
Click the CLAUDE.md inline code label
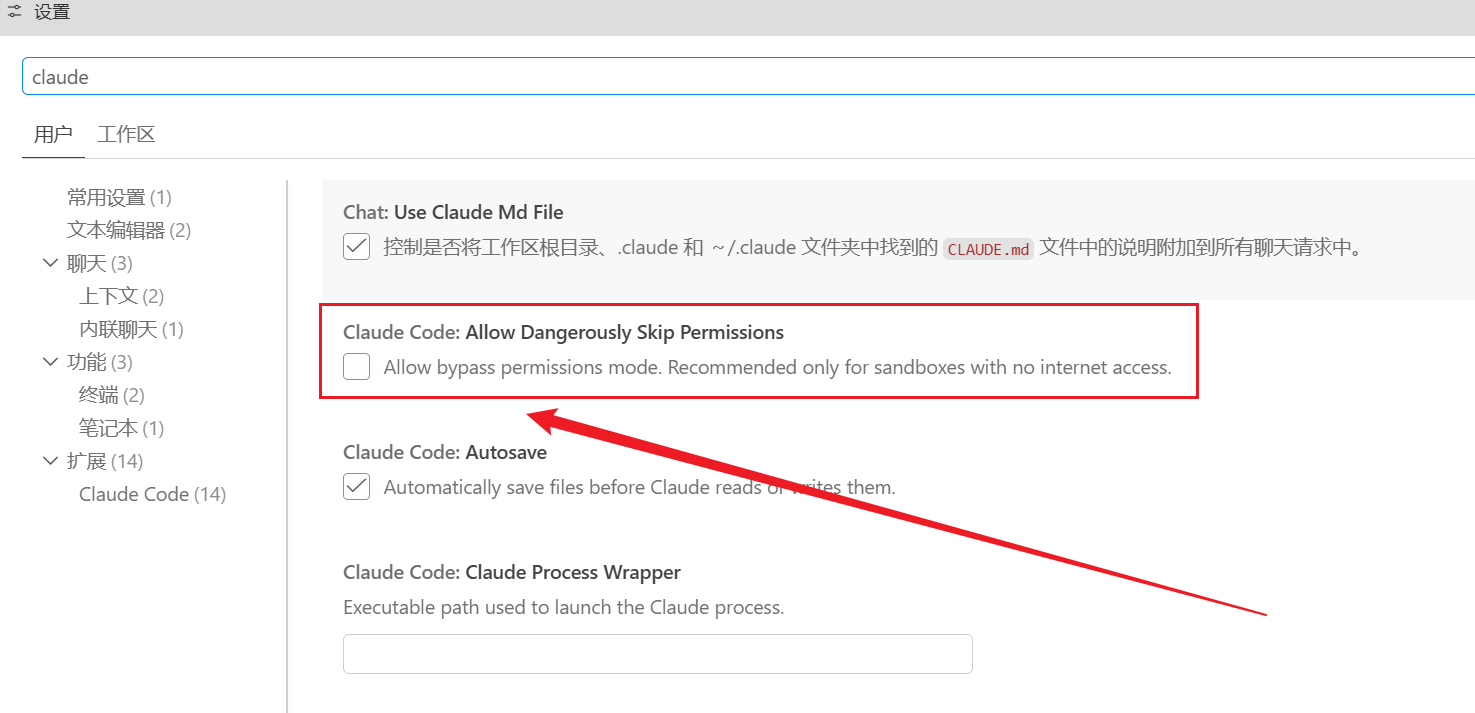(988, 249)
